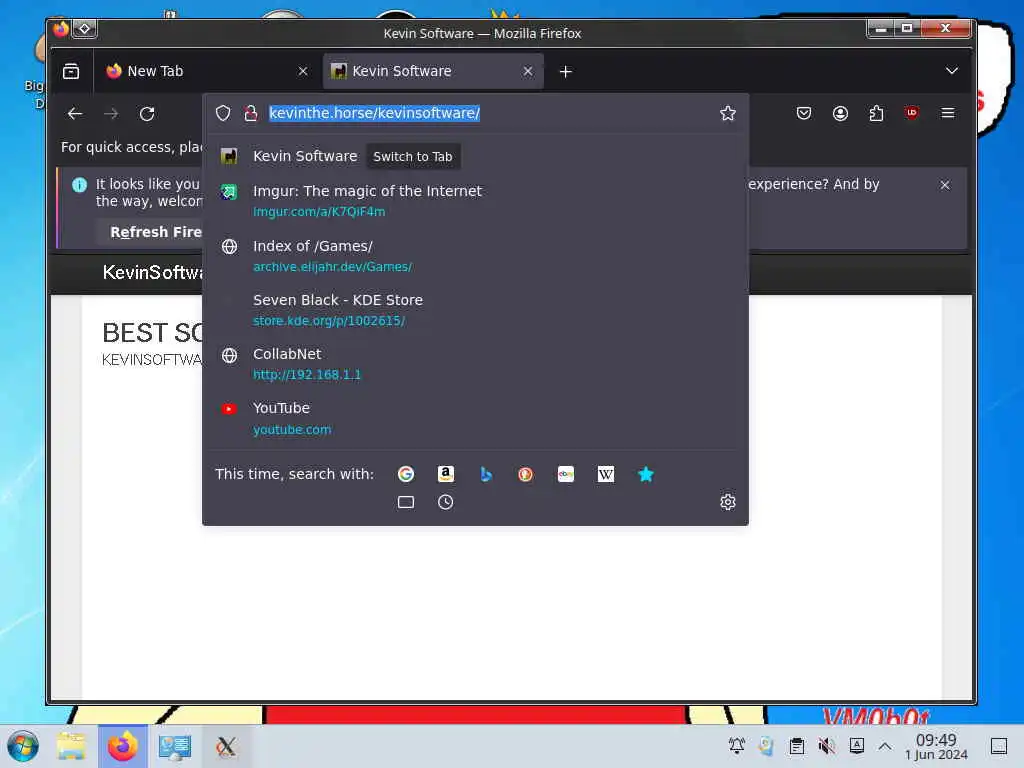1024x768 pixels.
Task: Toggle the muted volume tray icon
Action: pos(827,746)
